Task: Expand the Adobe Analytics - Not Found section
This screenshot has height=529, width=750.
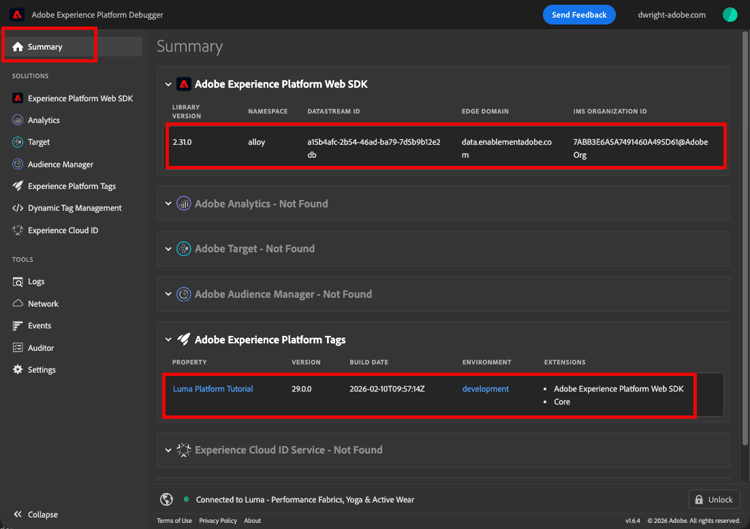Action: [168, 204]
